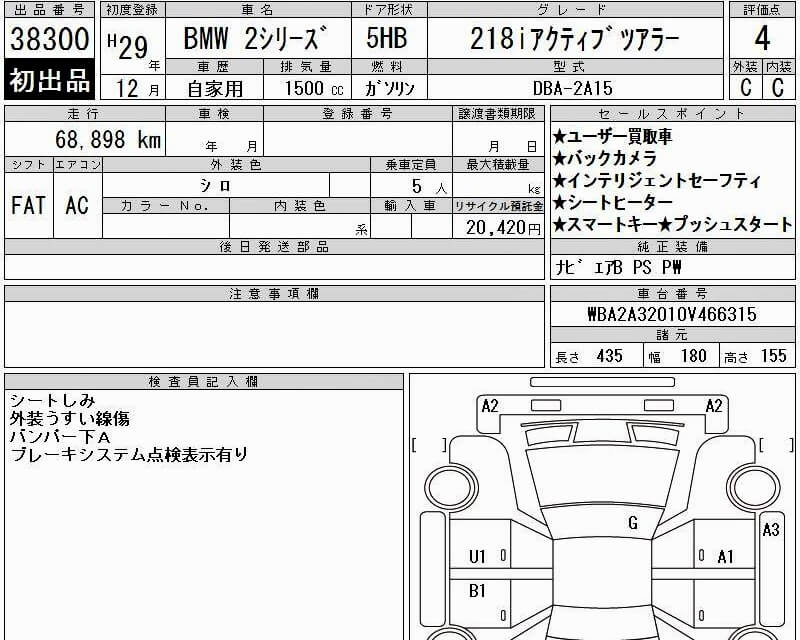Click the empty 登録番号 field
This screenshot has height=640, width=800.
pos(358,139)
